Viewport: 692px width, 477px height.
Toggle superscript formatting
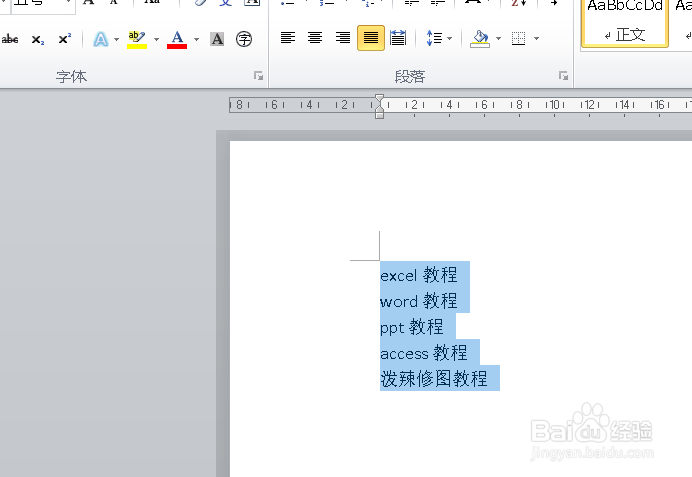pos(64,39)
